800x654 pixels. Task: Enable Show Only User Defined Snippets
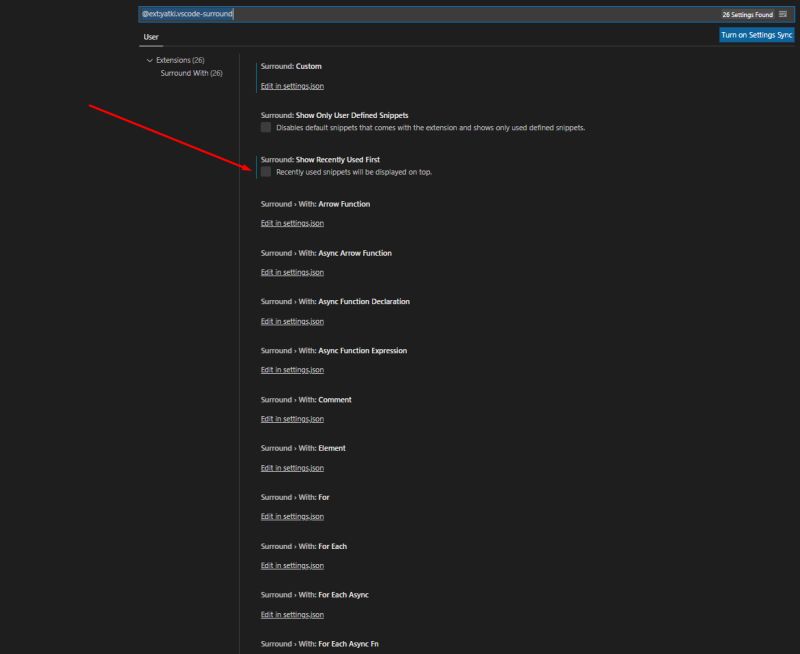click(265, 125)
